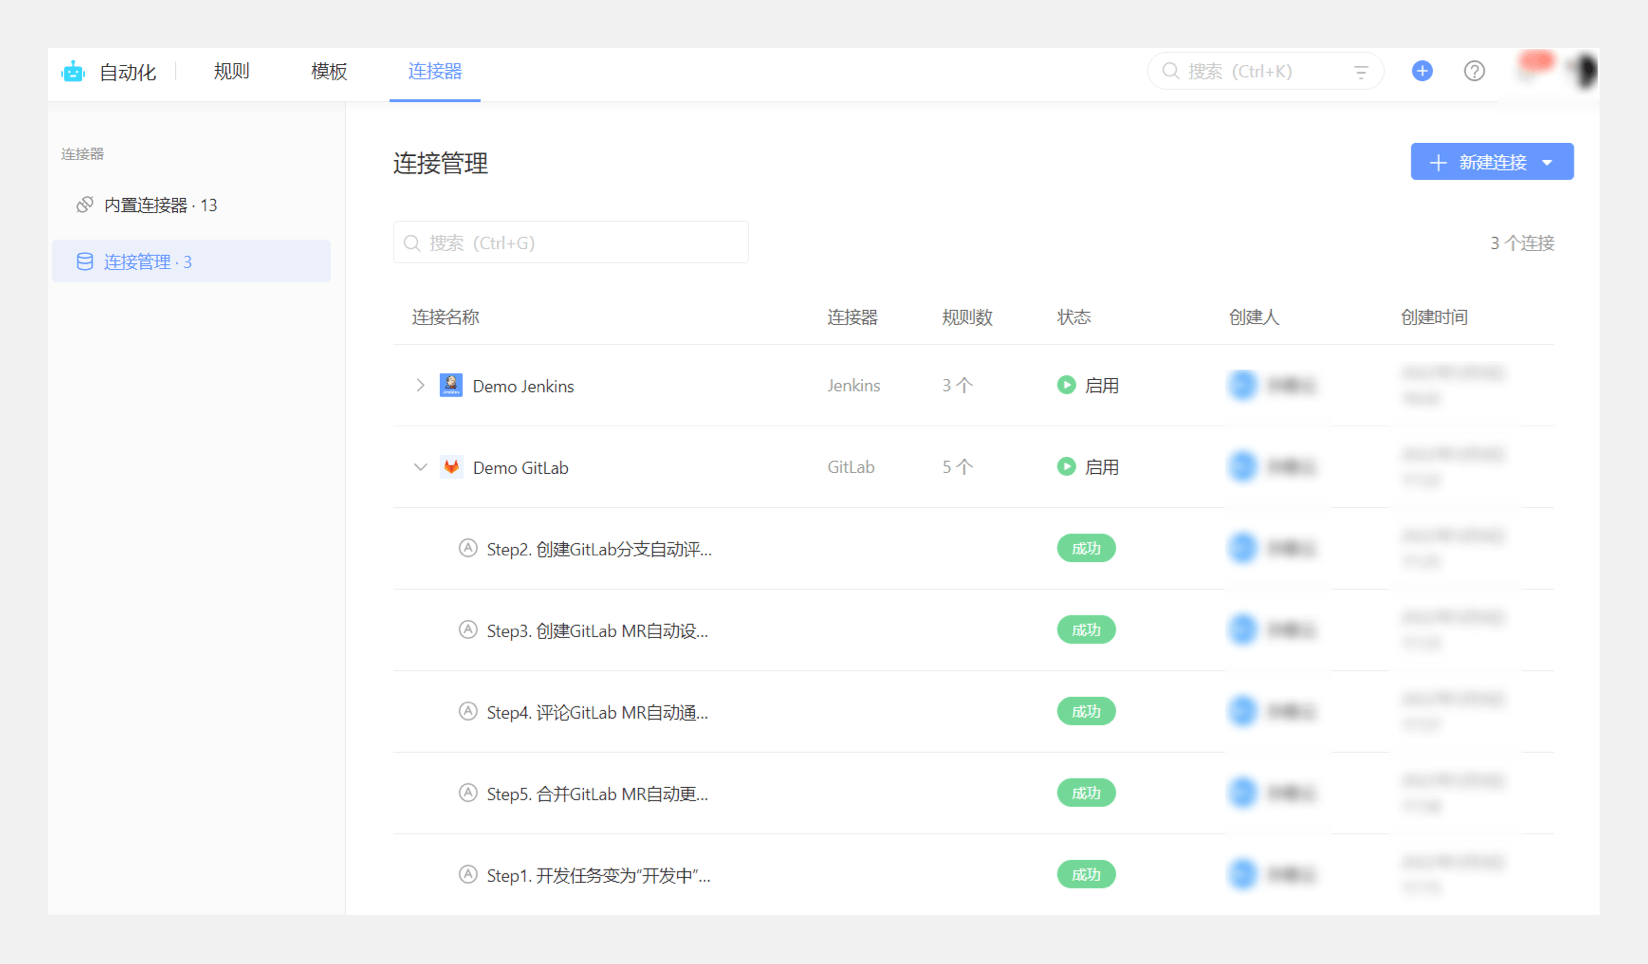Click the 新建连接 button

(1480, 162)
